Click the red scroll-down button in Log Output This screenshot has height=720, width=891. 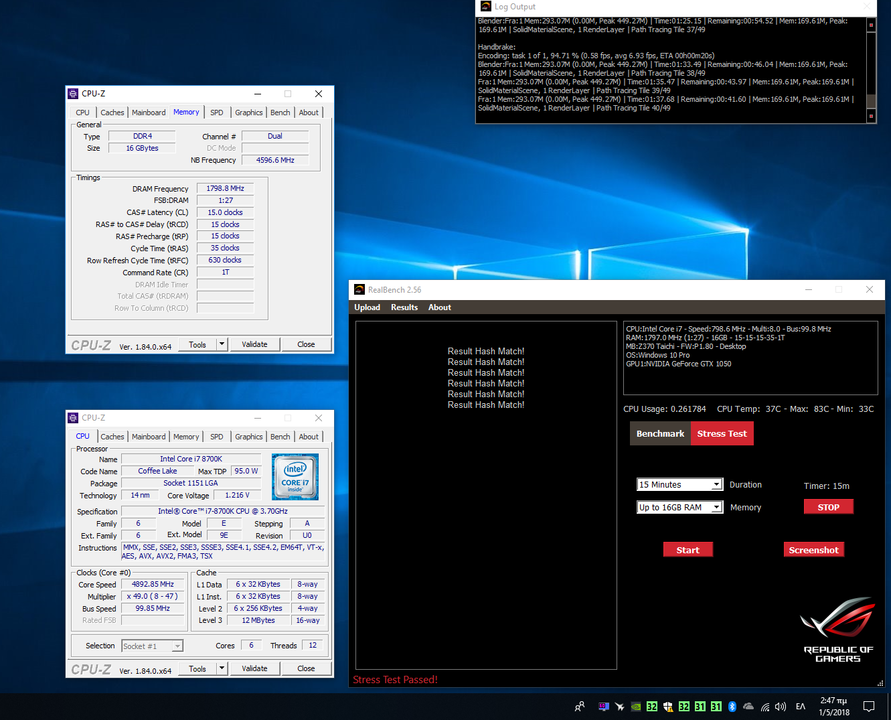(871, 116)
